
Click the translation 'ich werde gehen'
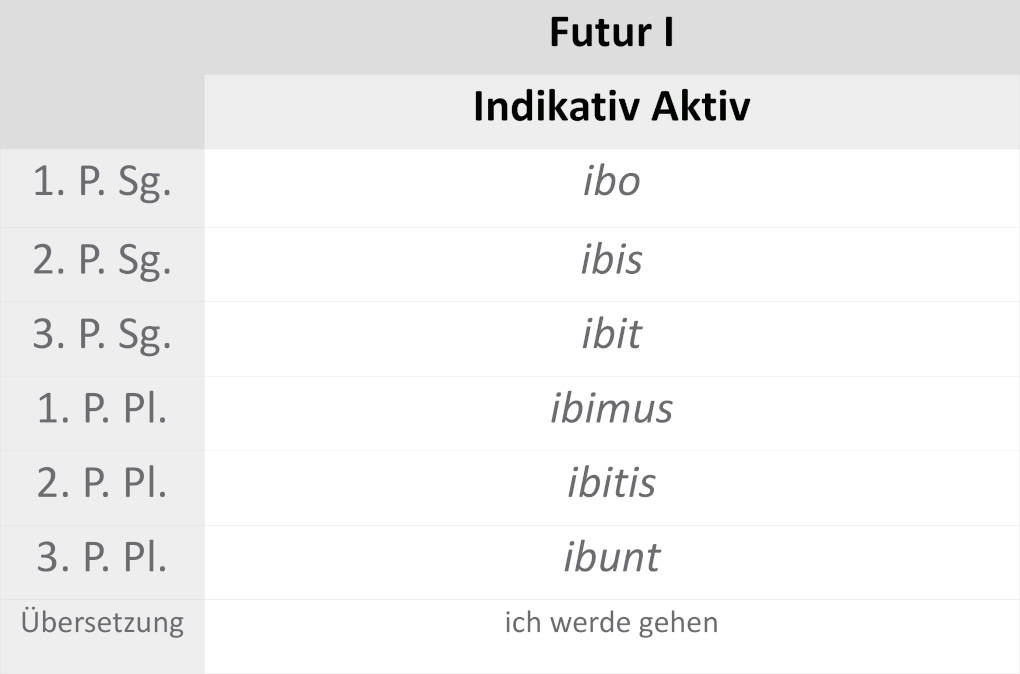pos(611,623)
